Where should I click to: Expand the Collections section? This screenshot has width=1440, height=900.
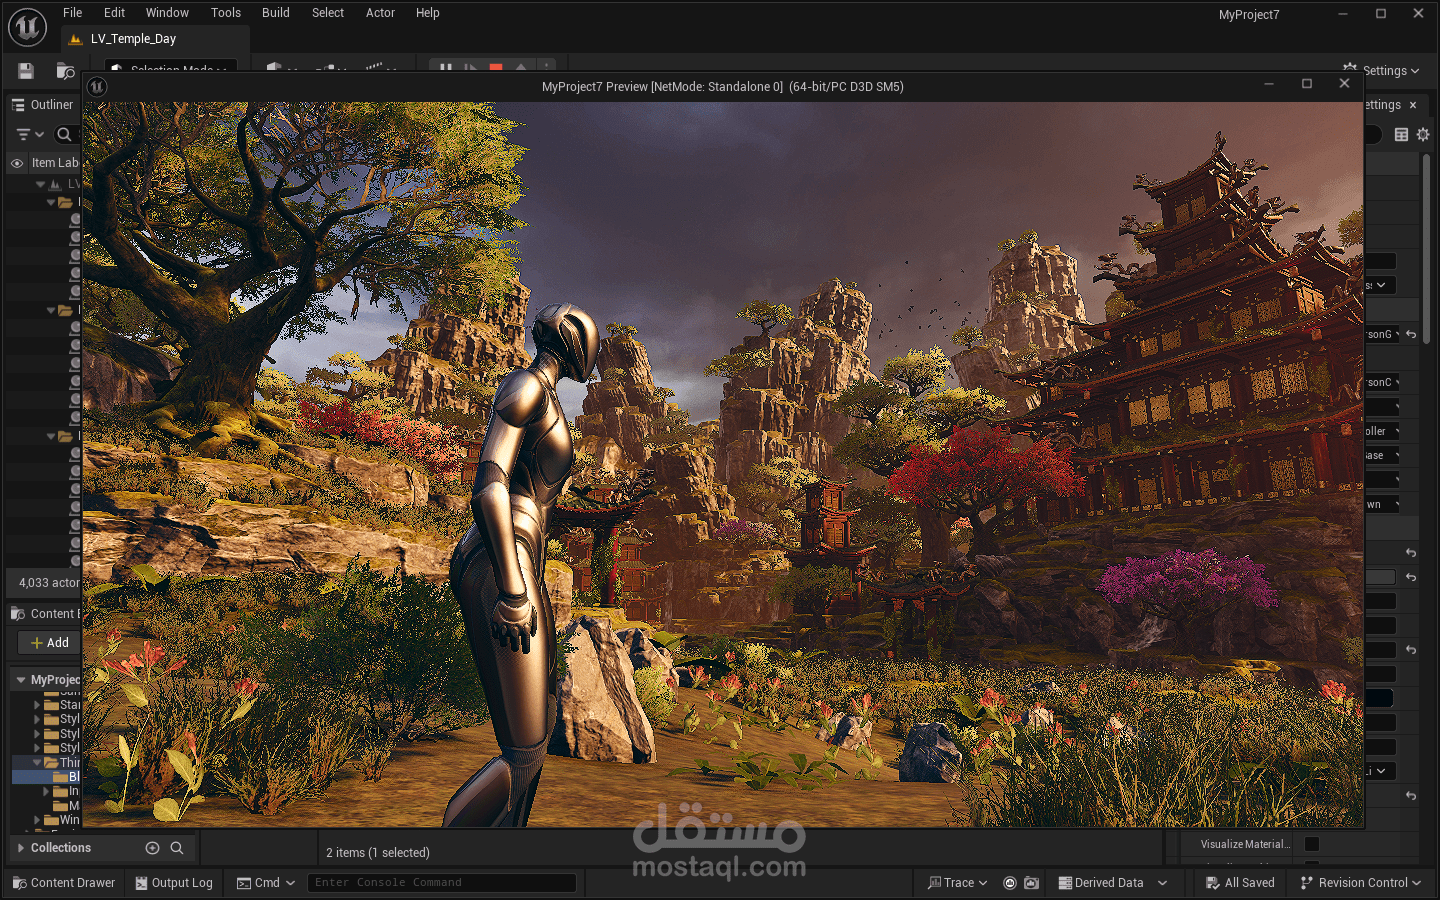[21, 848]
